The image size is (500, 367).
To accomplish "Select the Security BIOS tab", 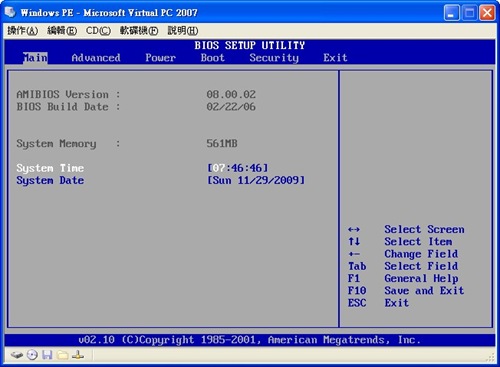I will click(274, 58).
